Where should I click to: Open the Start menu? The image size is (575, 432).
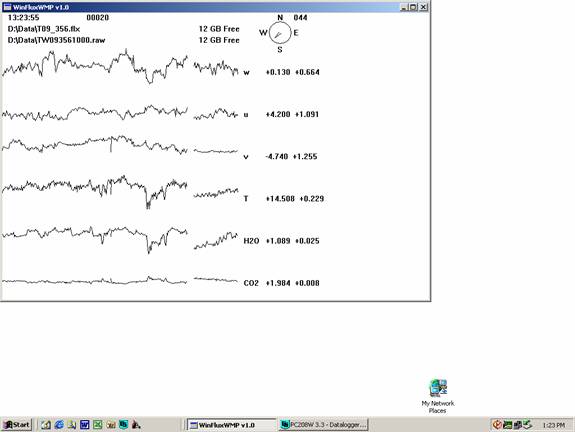(x=17, y=425)
